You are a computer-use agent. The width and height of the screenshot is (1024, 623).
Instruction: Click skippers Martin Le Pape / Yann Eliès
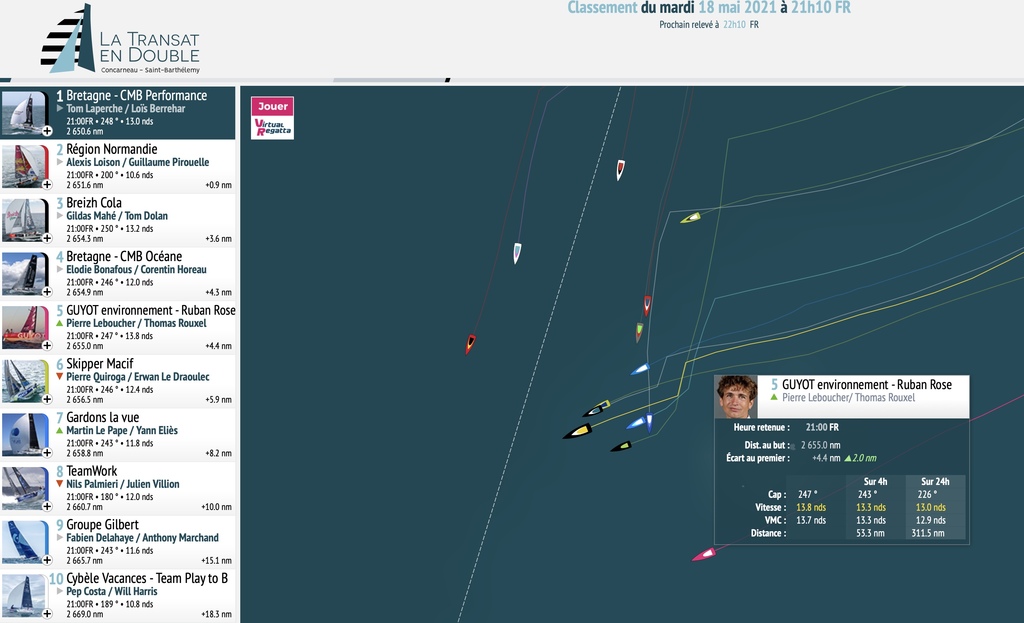click(x=122, y=430)
